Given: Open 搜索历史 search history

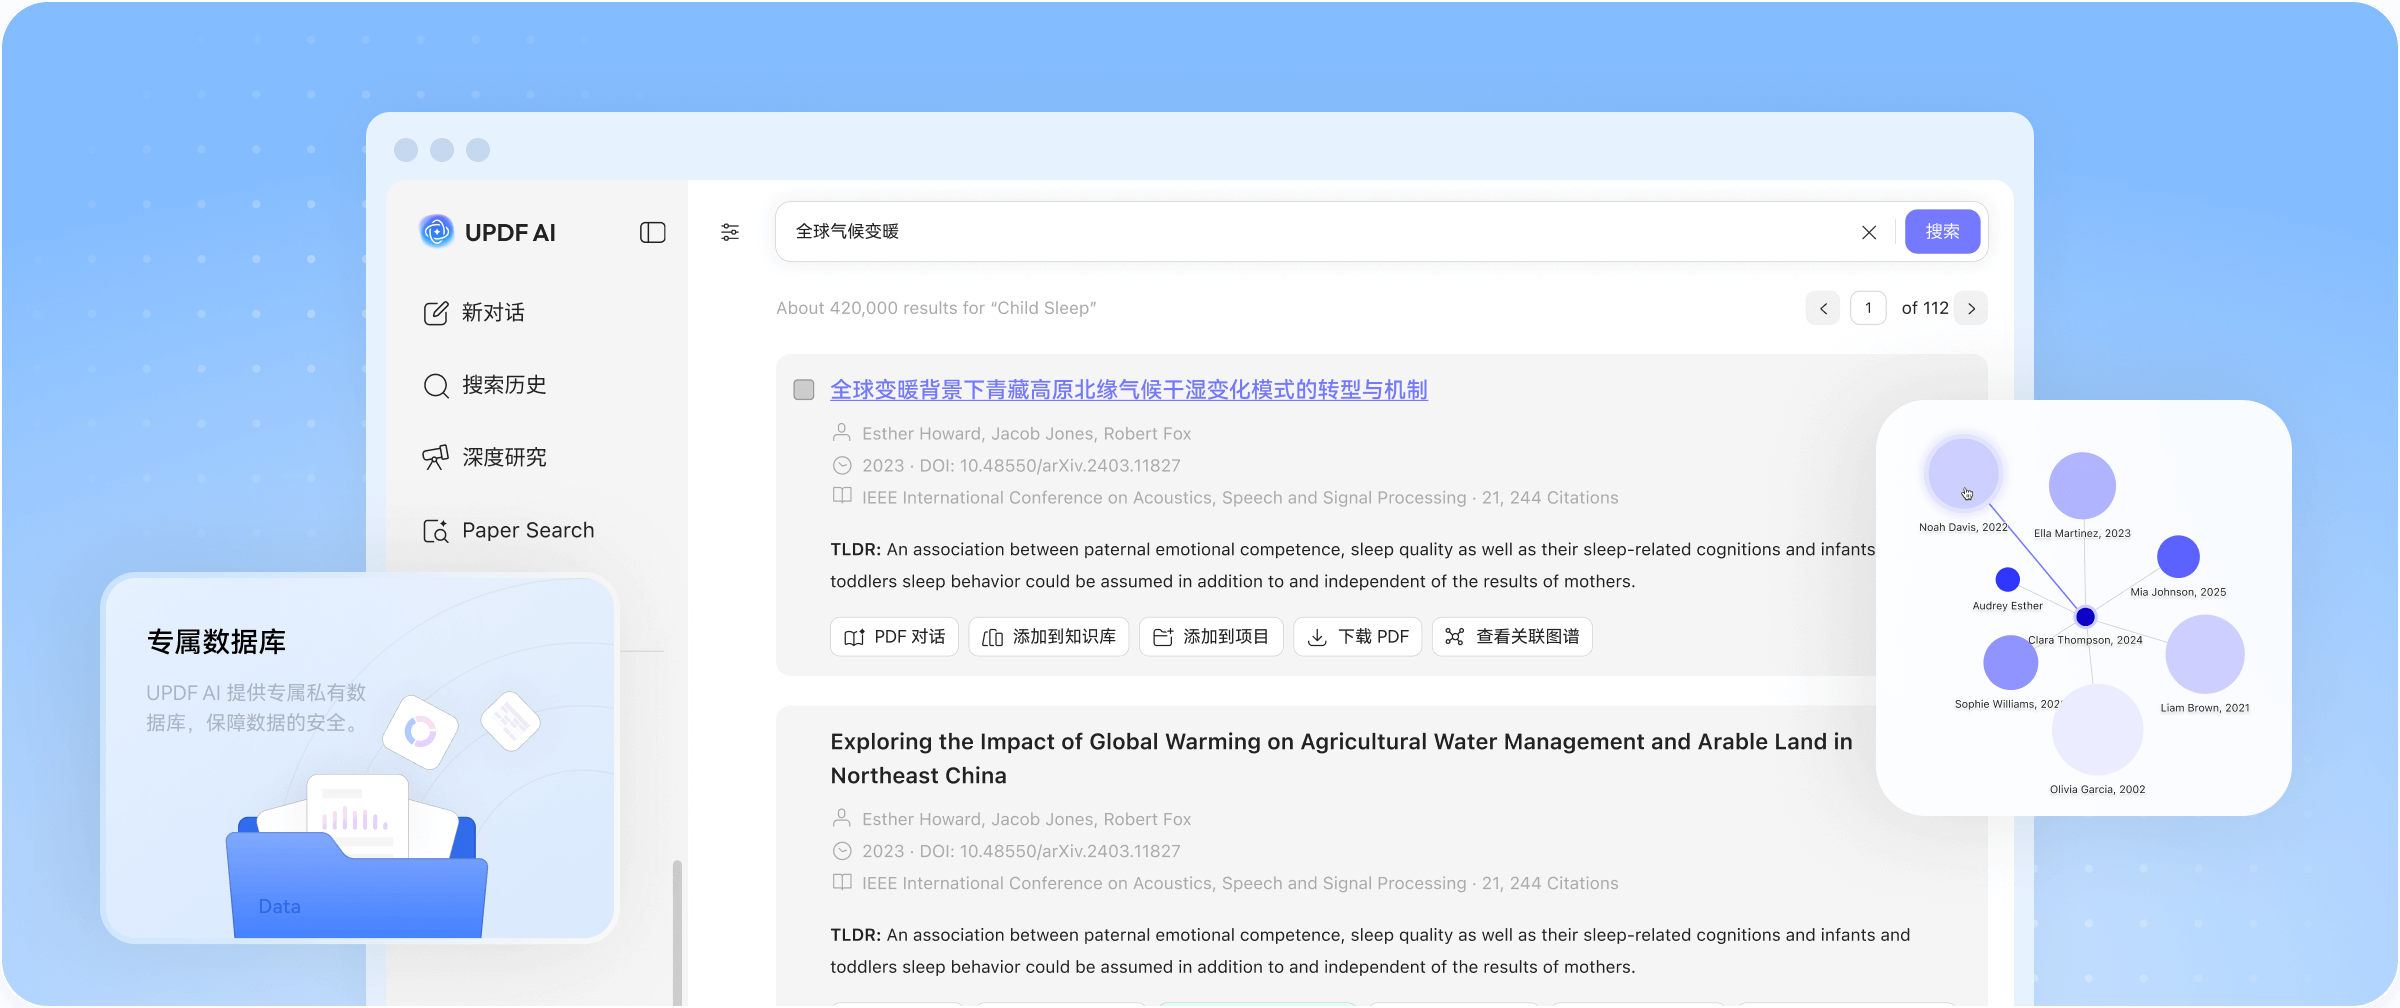Looking at the screenshot, I should pyautogui.click(x=486, y=385).
